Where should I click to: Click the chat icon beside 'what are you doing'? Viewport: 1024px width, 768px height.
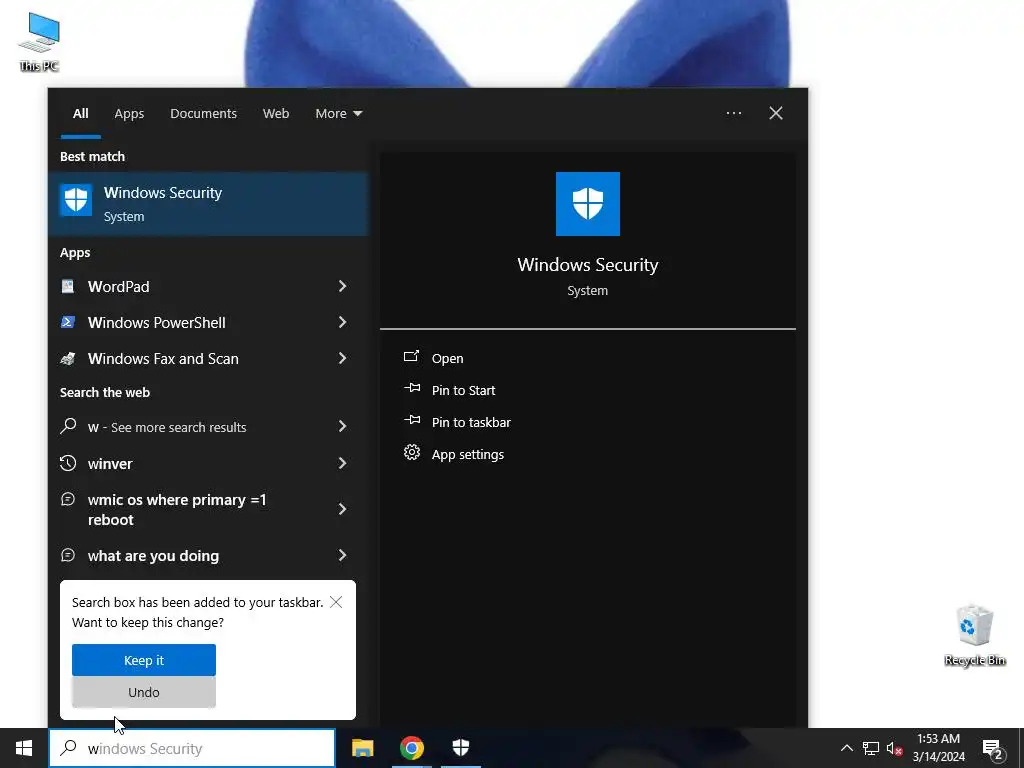pos(68,555)
